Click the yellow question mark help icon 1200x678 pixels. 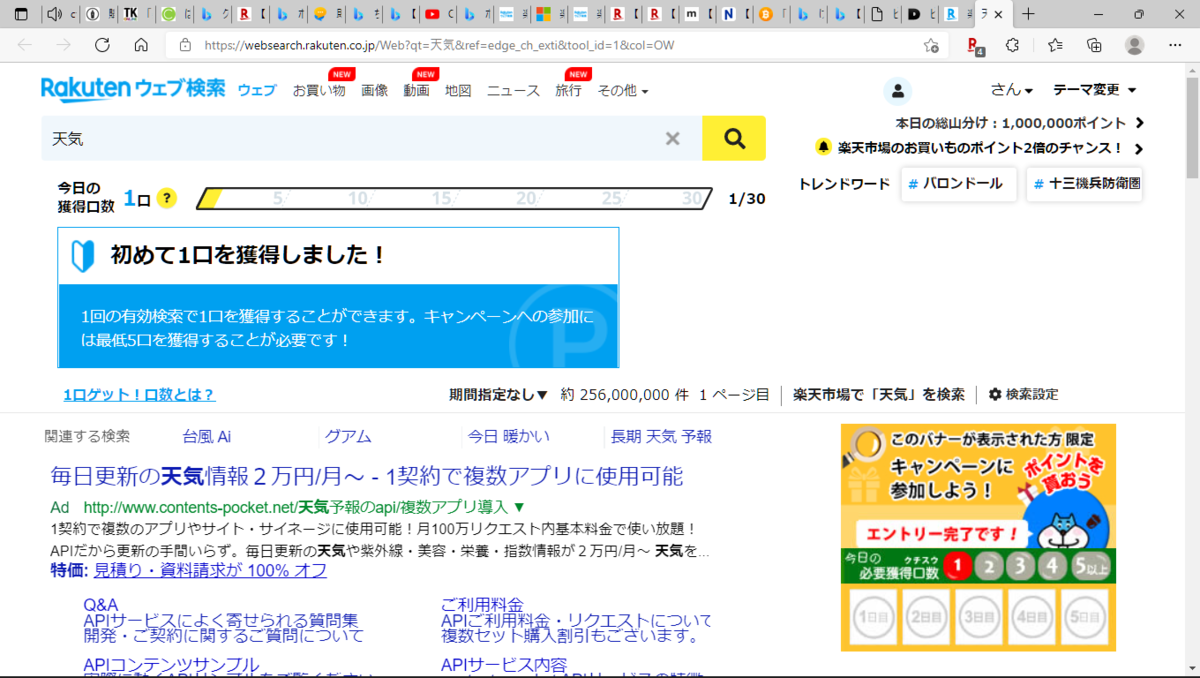(167, 198)
